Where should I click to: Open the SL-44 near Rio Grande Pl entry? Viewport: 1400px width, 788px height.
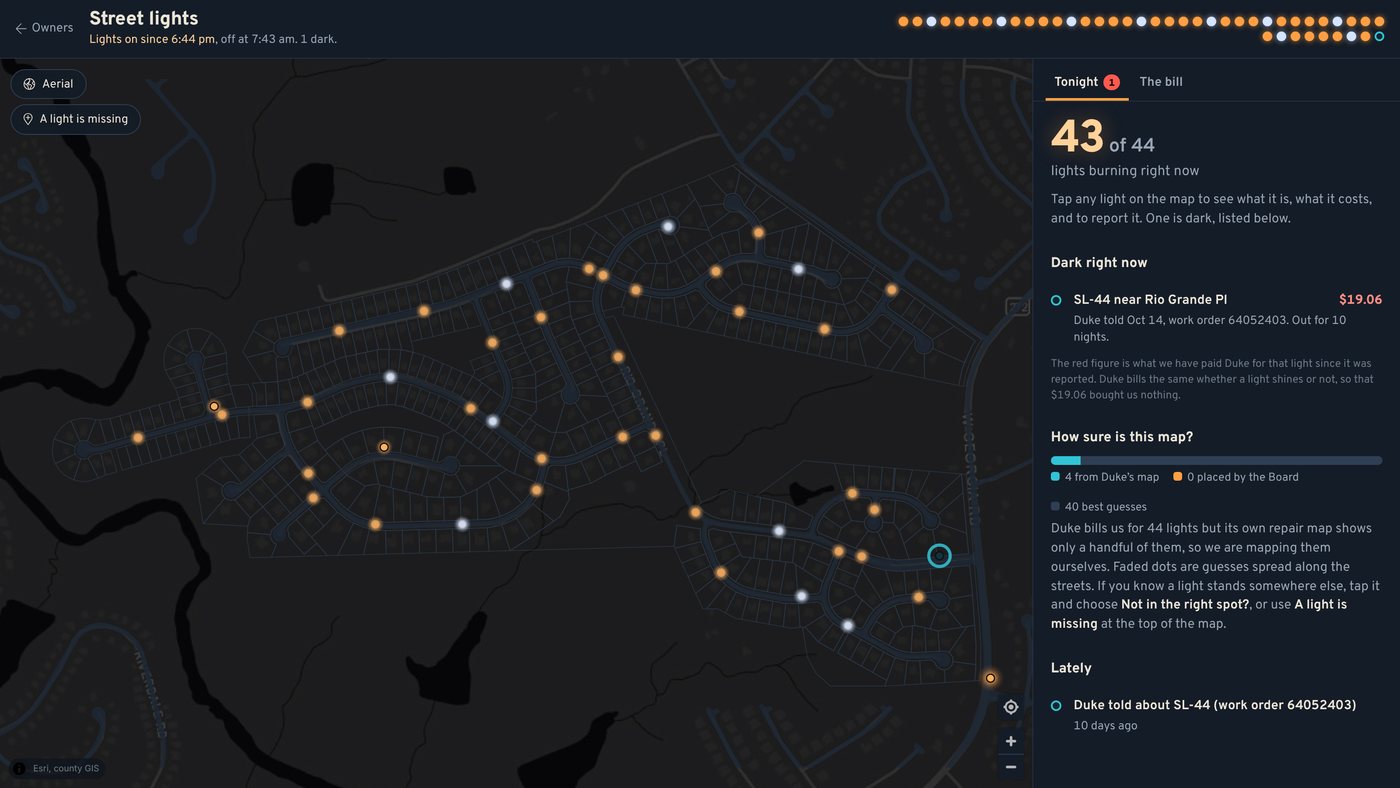point(1216,318)
